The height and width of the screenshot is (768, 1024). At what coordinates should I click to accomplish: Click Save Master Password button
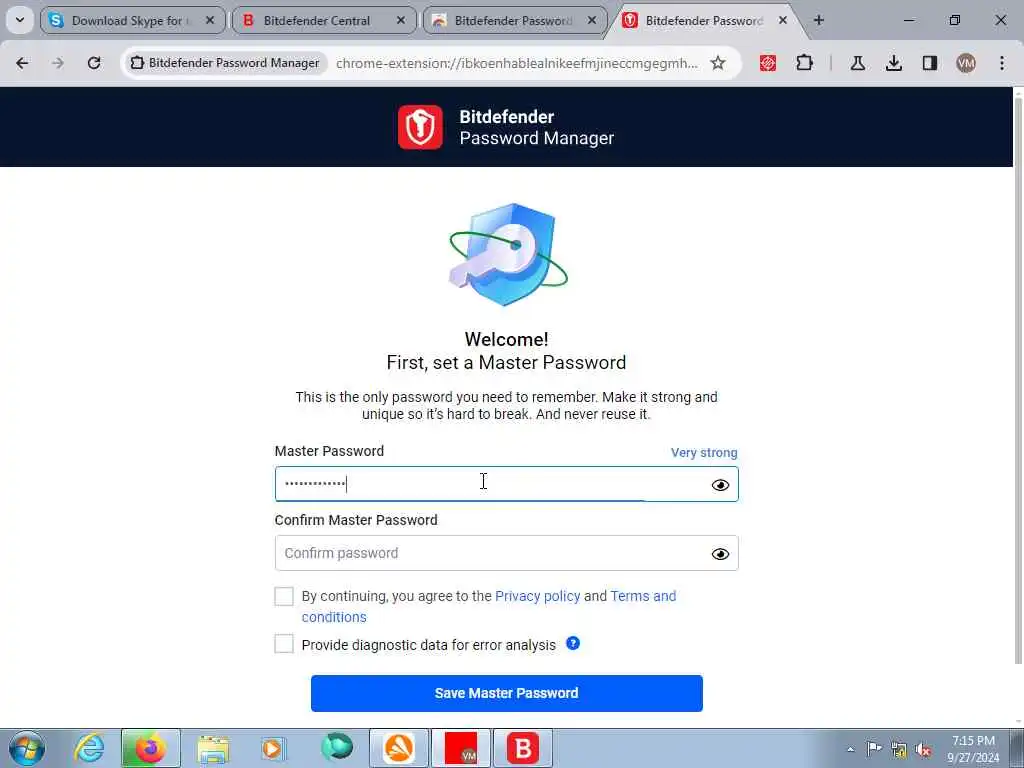tap(507, 693)
